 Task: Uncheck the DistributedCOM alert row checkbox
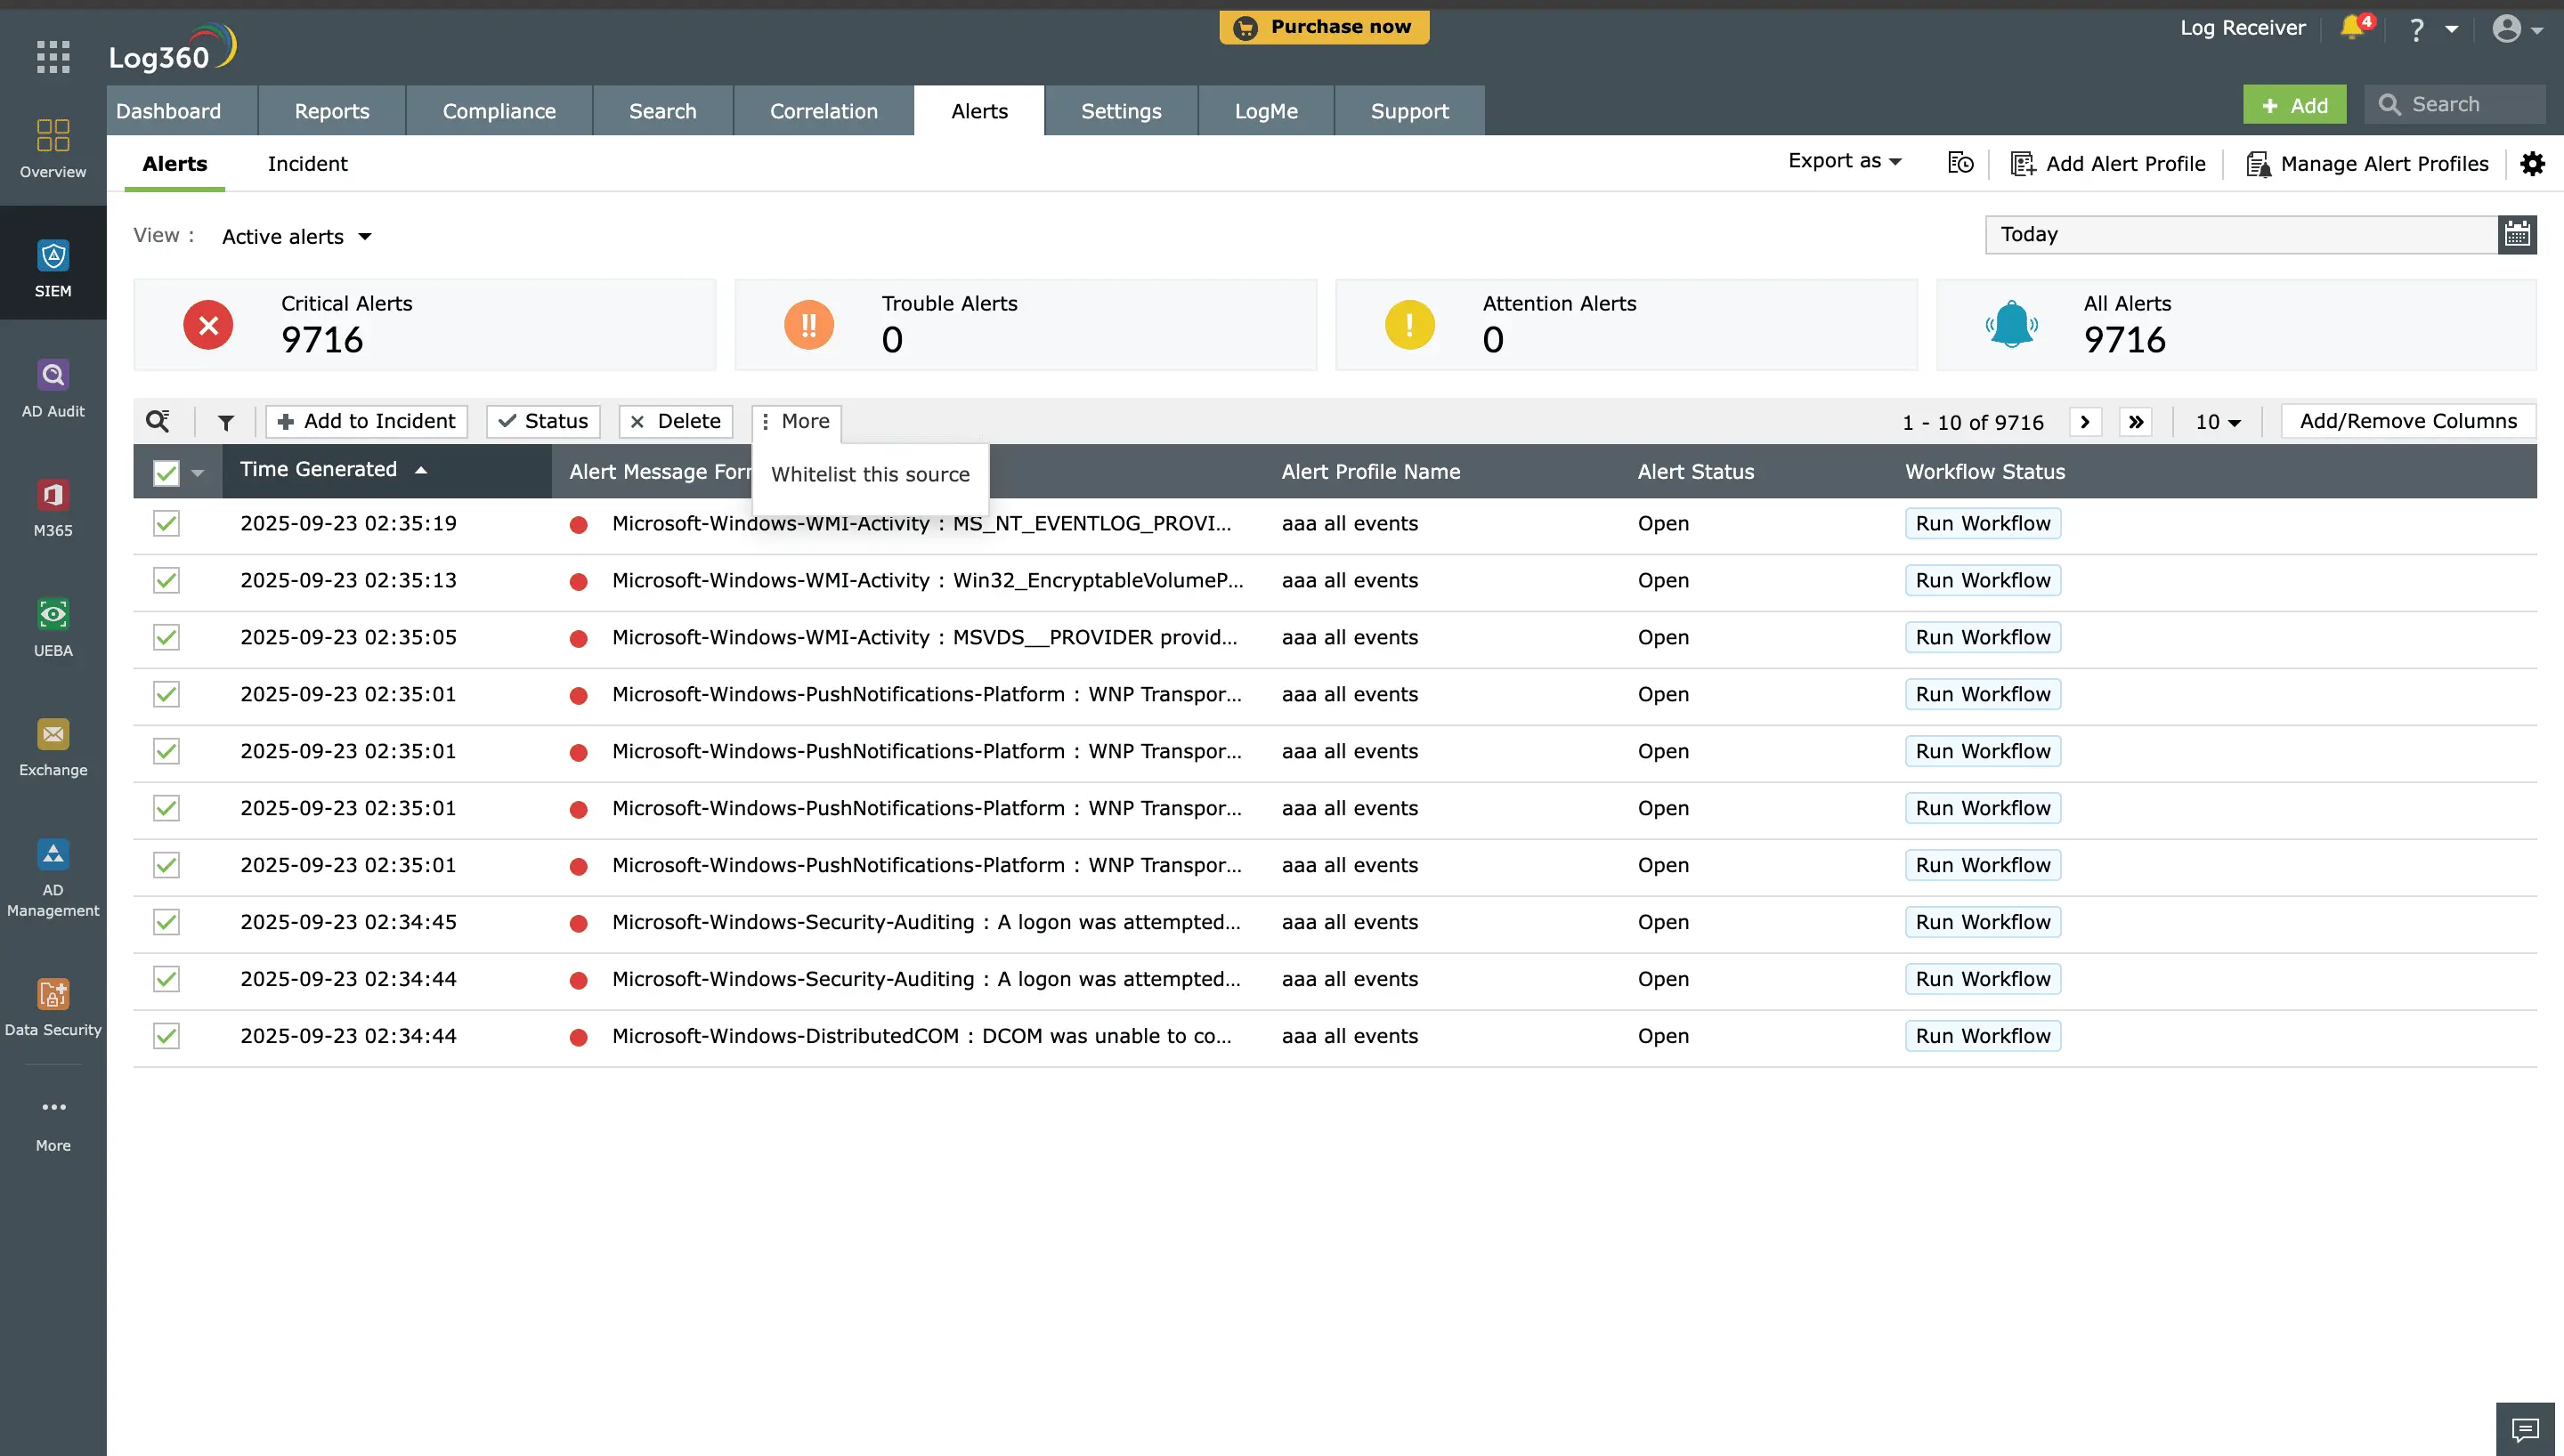pos(165,1035)
